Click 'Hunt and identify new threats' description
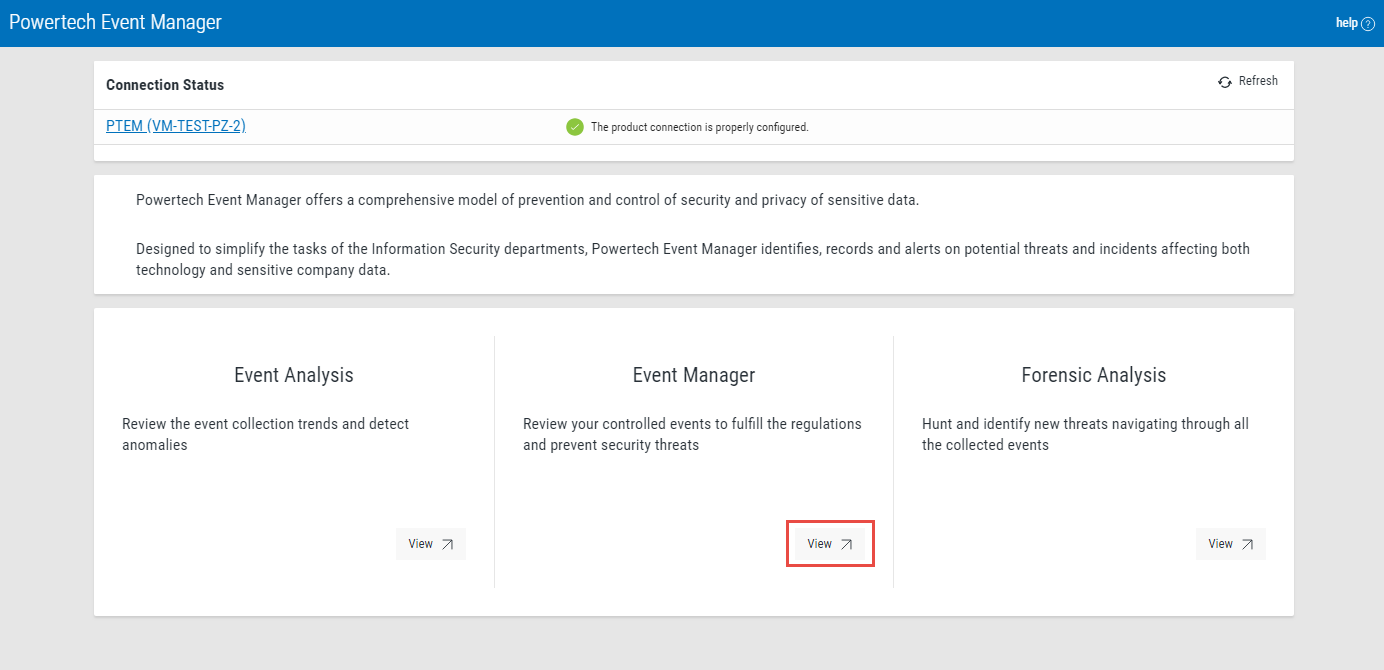 point(1085,434)
